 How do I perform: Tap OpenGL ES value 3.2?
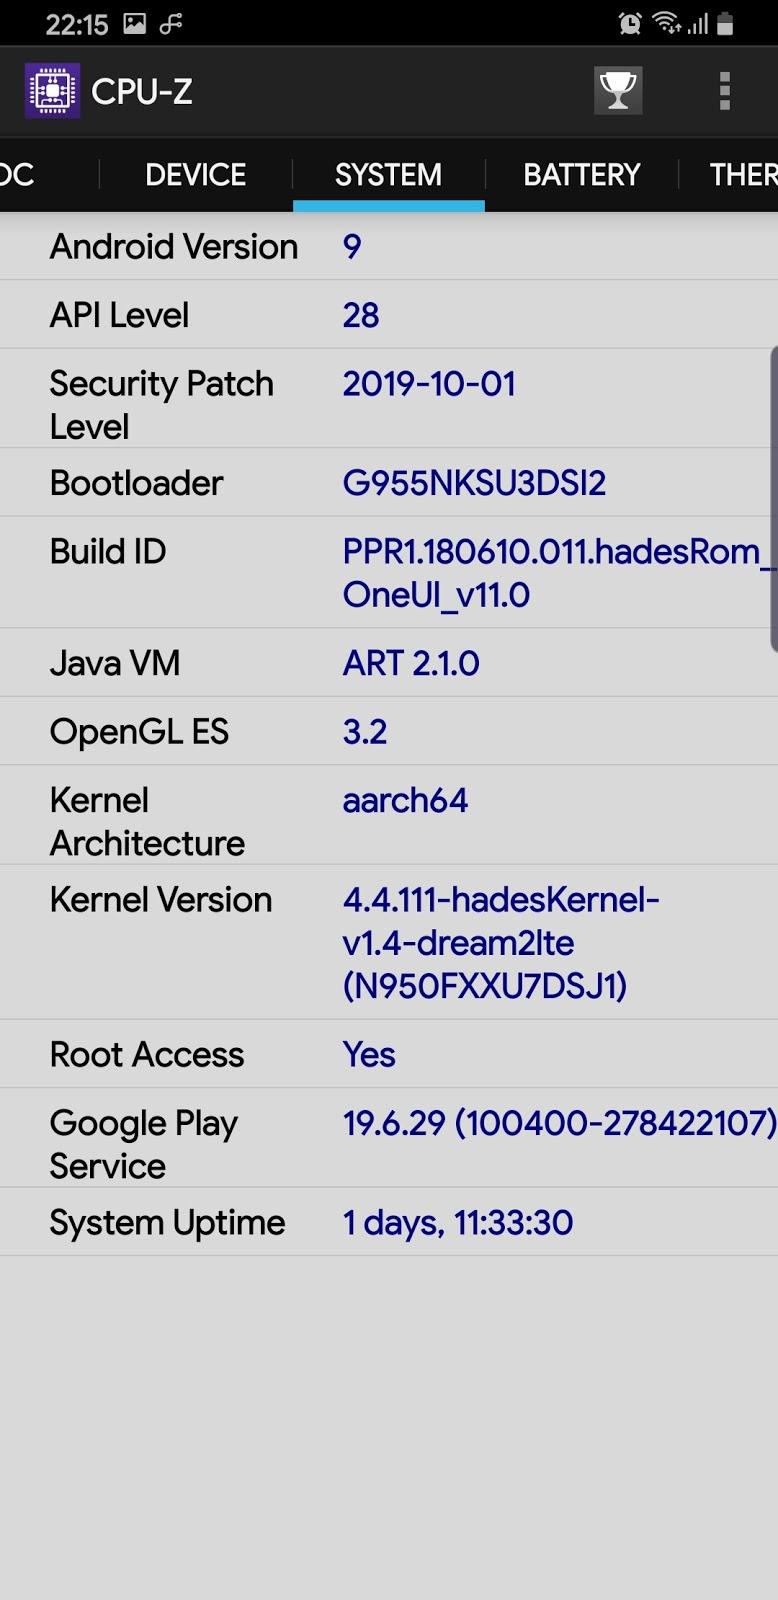click(x=365, y=732)
